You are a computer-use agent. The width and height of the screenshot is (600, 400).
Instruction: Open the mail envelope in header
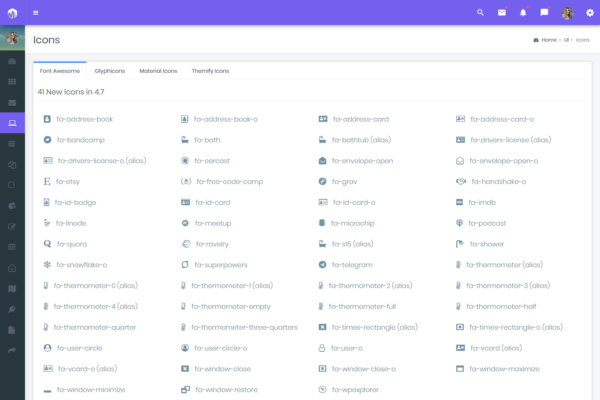click(x=502, y=13)
